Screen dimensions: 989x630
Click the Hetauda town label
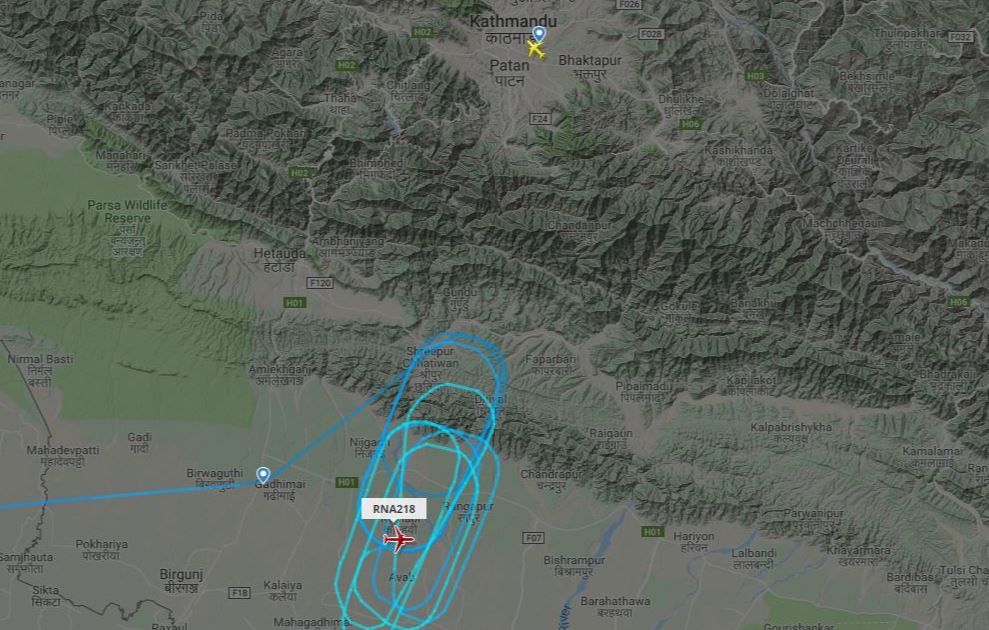tap(279, 254)
